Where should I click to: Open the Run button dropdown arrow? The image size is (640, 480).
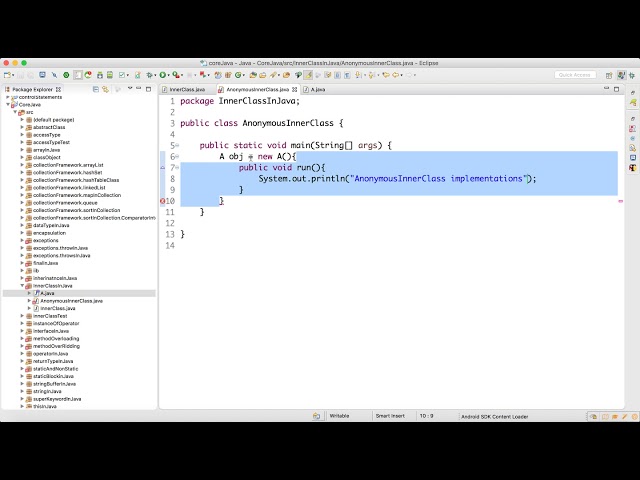point(168,75)
